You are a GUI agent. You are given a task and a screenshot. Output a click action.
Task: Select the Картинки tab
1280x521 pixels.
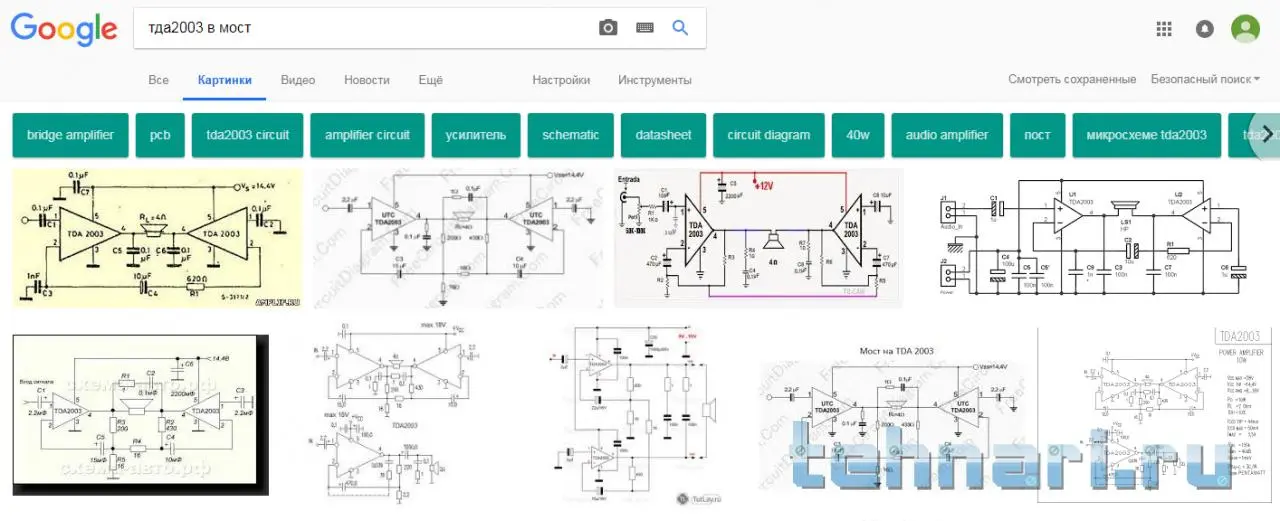225,80
